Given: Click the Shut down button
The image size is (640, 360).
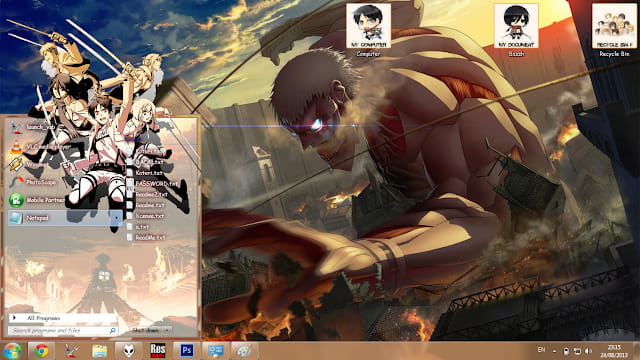Looking at the screenshot, I should (x=146, y=330).
